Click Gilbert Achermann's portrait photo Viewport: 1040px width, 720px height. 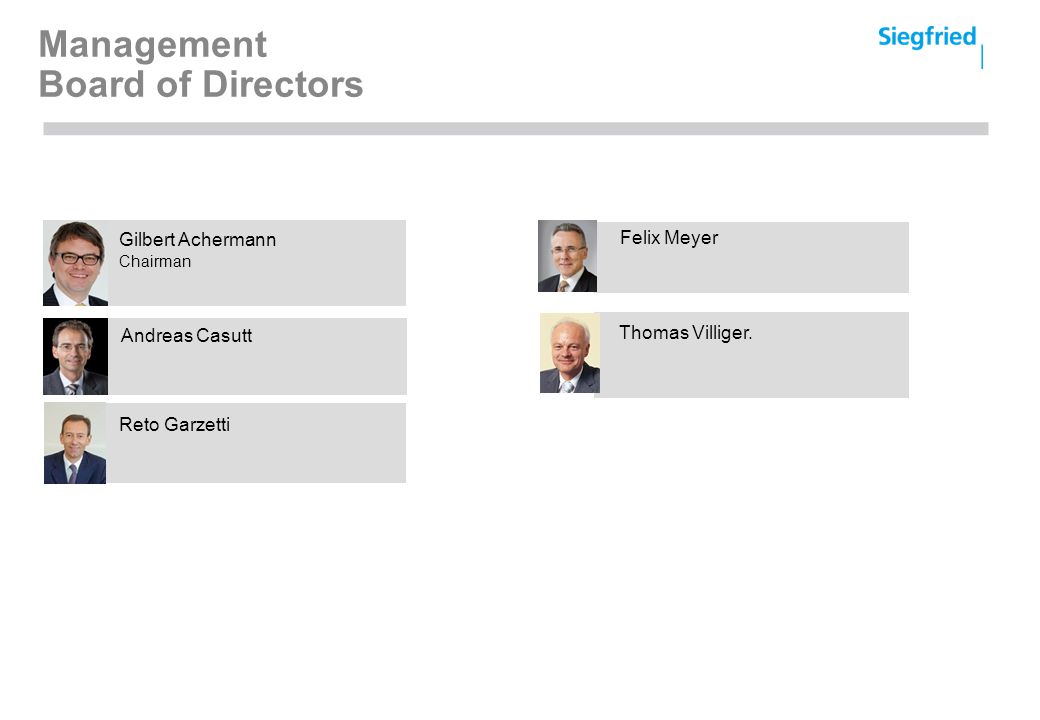tap(76, 263)
